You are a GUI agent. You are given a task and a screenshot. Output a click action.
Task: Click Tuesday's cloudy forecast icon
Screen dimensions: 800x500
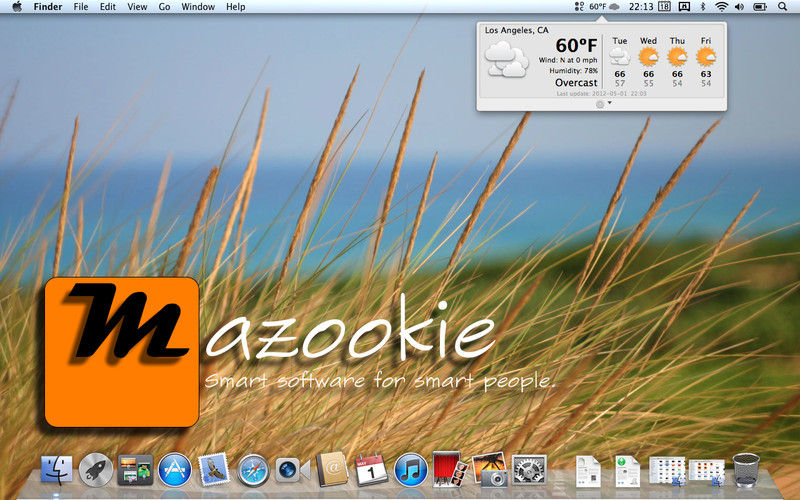tap(619, 56)
